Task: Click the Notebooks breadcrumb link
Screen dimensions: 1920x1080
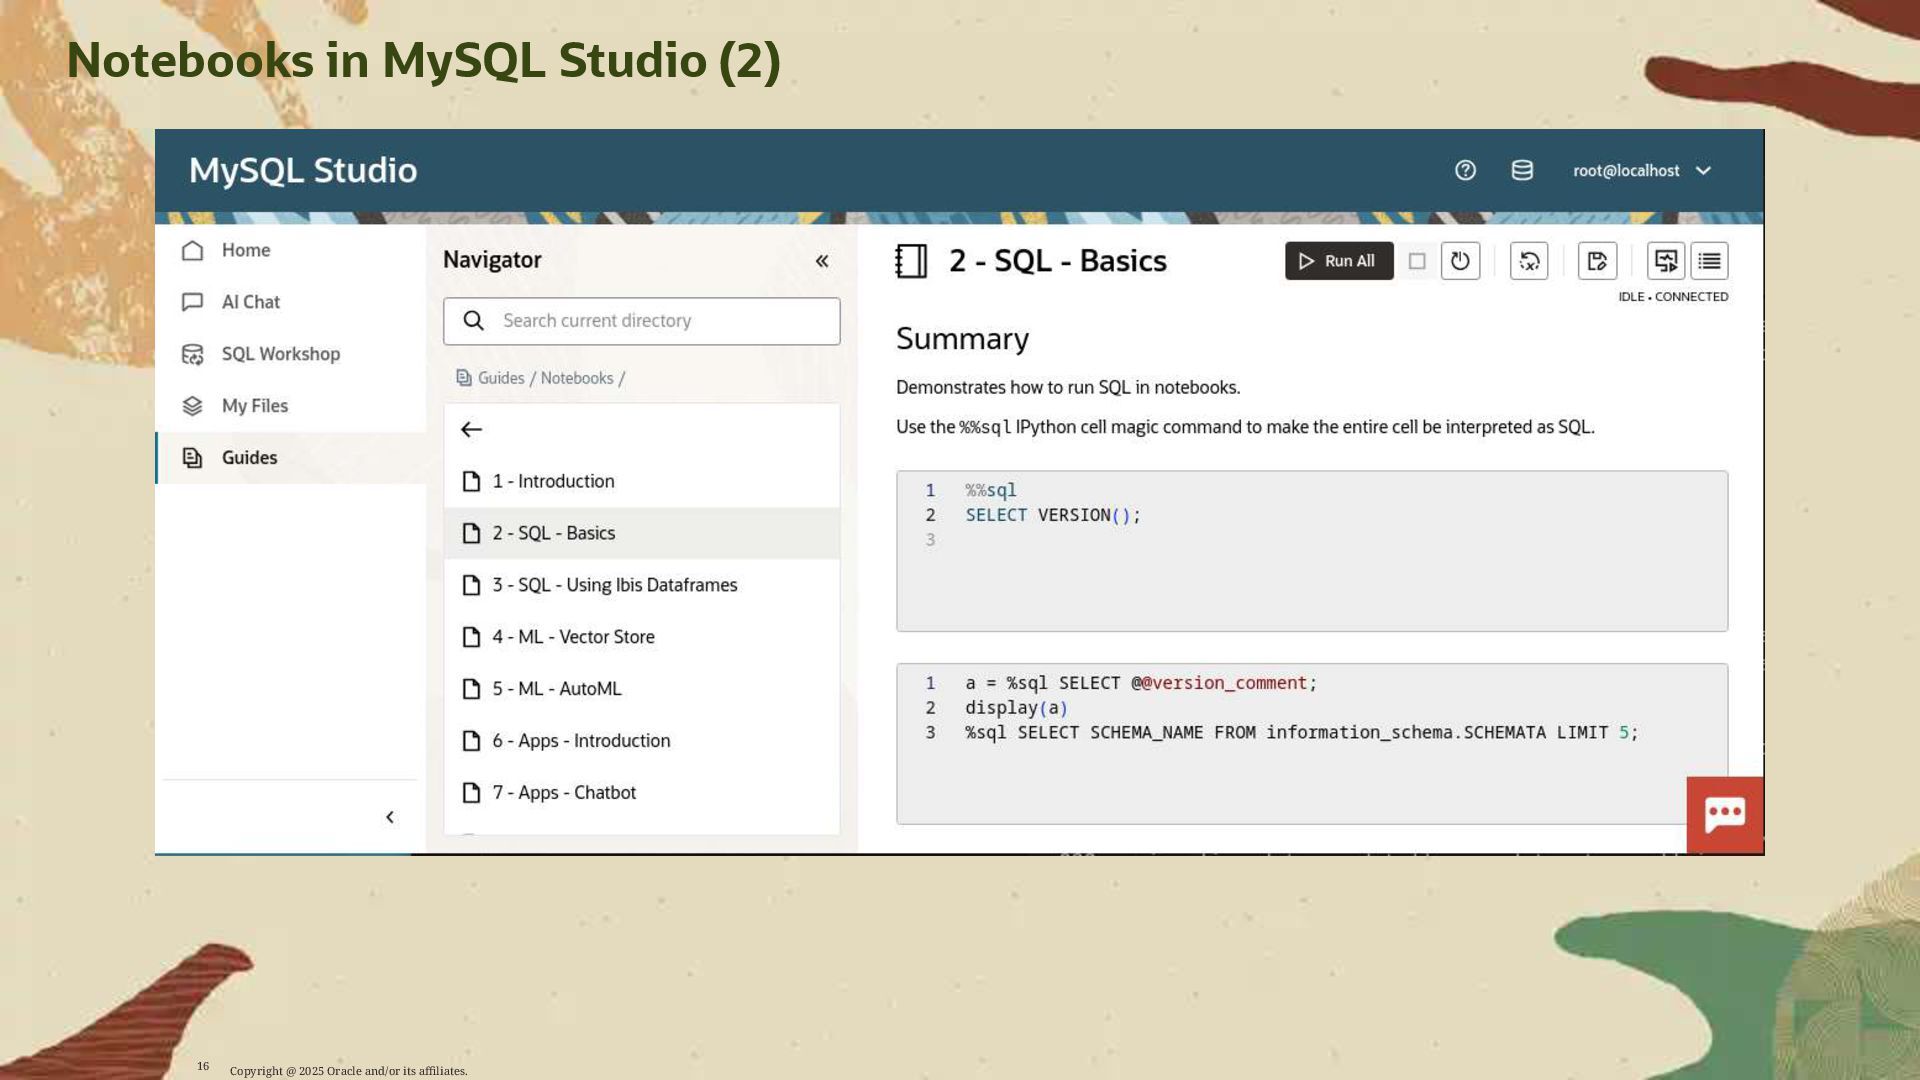Action: pyautogui.click(x=576, y=378)
